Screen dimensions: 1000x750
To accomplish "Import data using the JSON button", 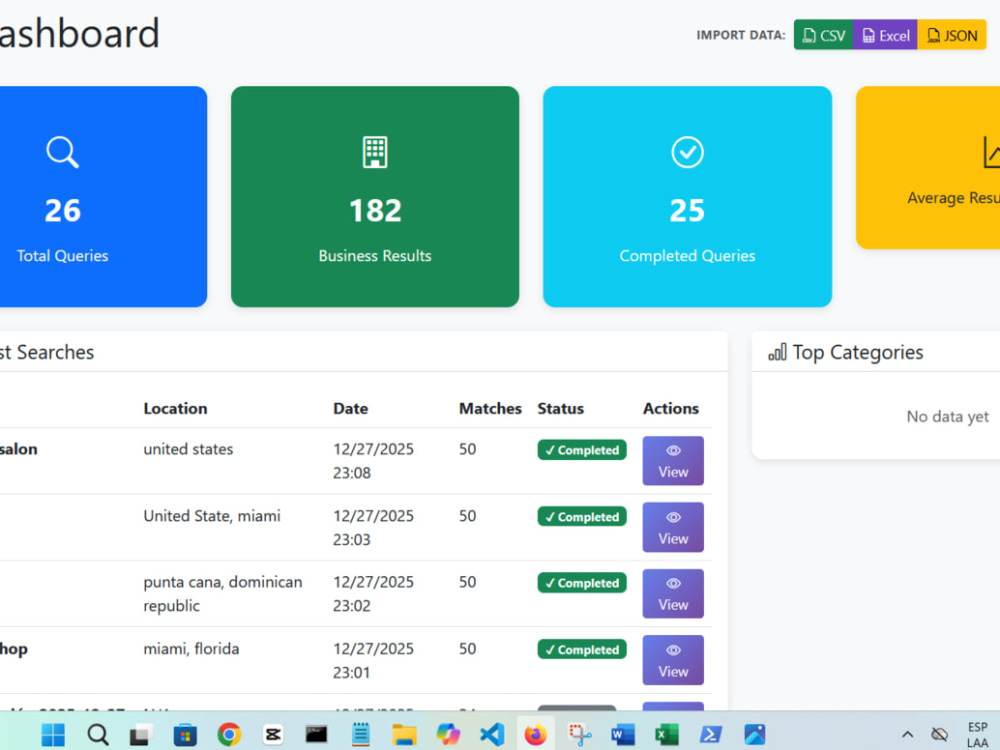I will pos(952,35).
